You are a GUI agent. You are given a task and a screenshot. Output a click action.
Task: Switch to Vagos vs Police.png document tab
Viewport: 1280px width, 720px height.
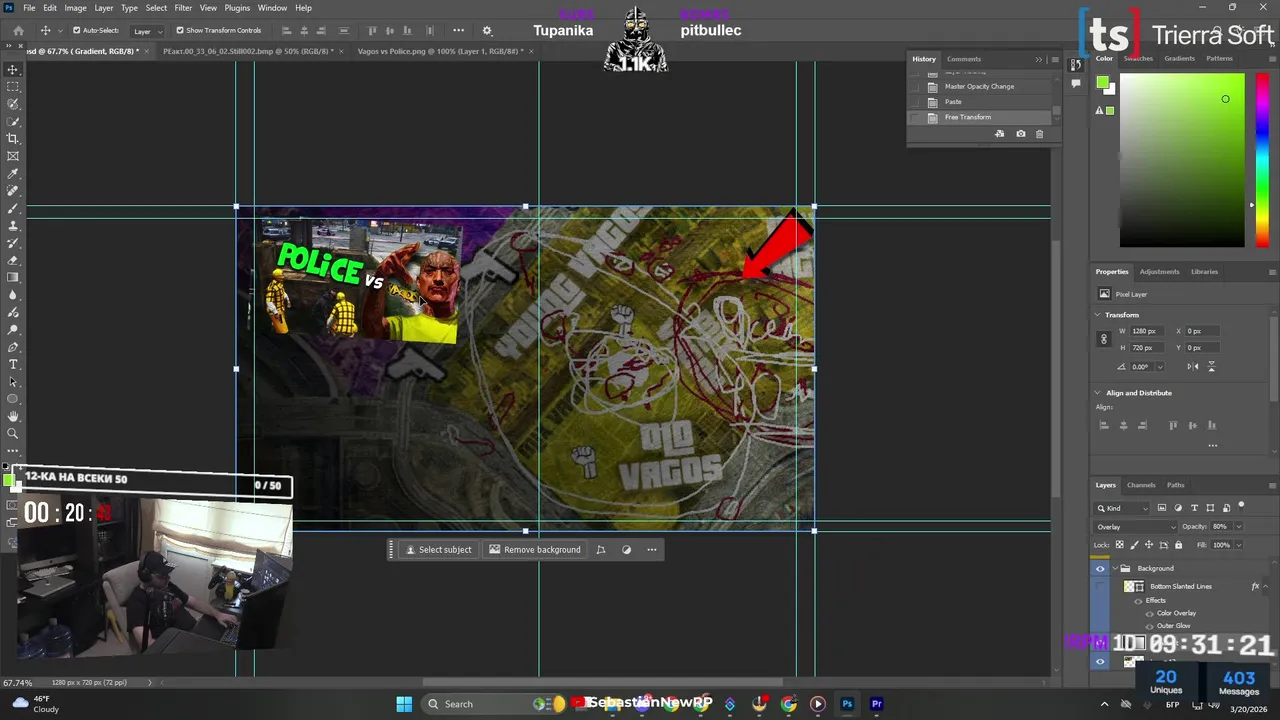pos(440,51)
